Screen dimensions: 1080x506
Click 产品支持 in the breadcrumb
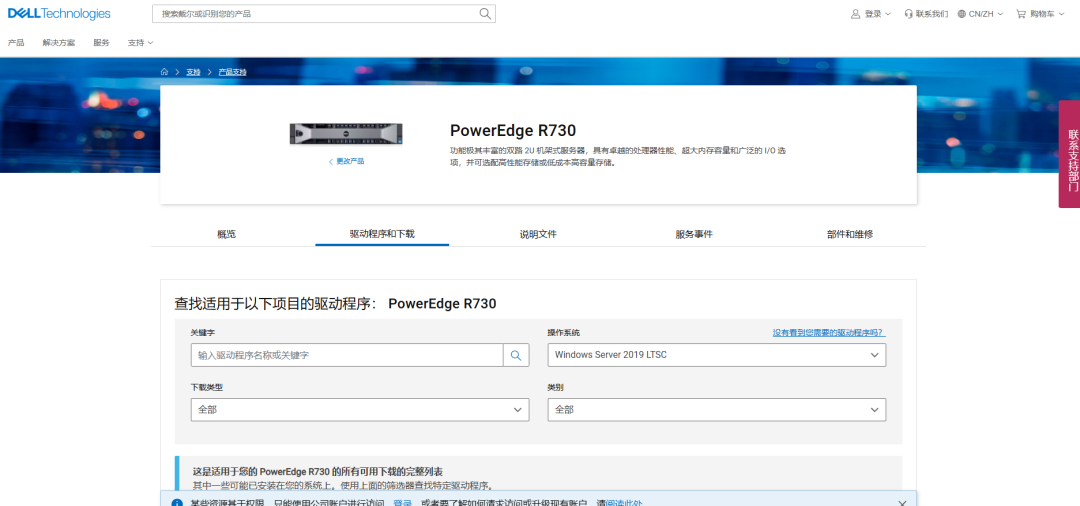[232, 72]
